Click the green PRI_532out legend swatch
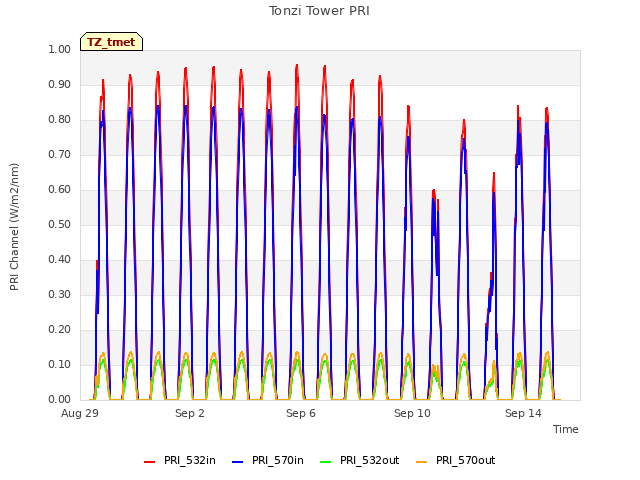Screen dimensions: 640x480 [326, 462]
